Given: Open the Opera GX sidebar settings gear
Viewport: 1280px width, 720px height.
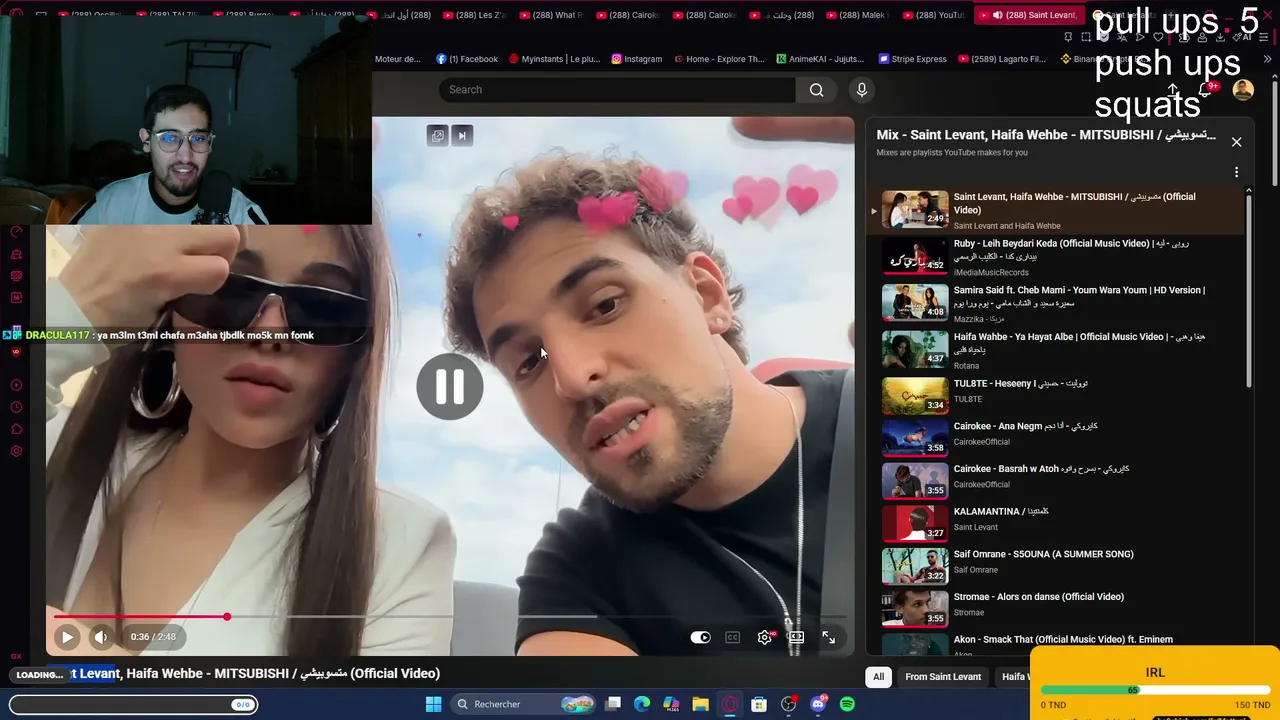Looking at the screenshot, I should (x=16, y=451).
